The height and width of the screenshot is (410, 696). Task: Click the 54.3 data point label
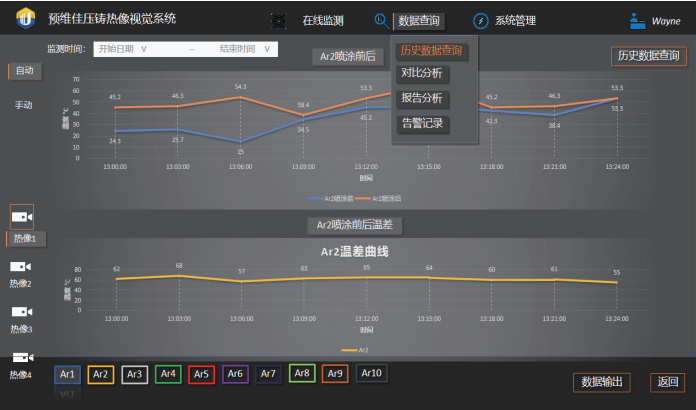pos(241,87)
